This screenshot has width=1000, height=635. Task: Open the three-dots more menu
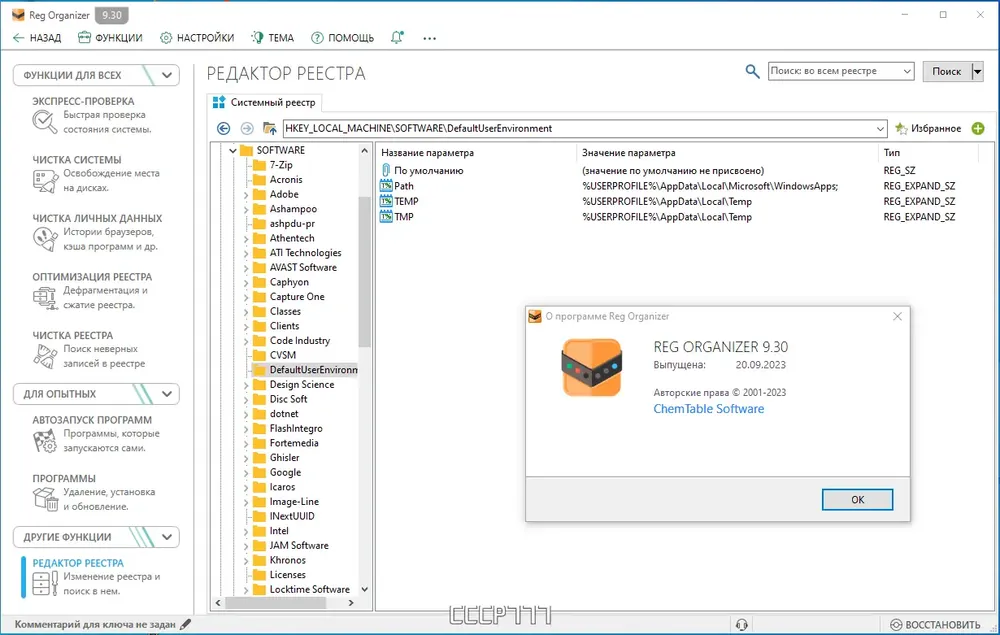[x=429, y=38]
